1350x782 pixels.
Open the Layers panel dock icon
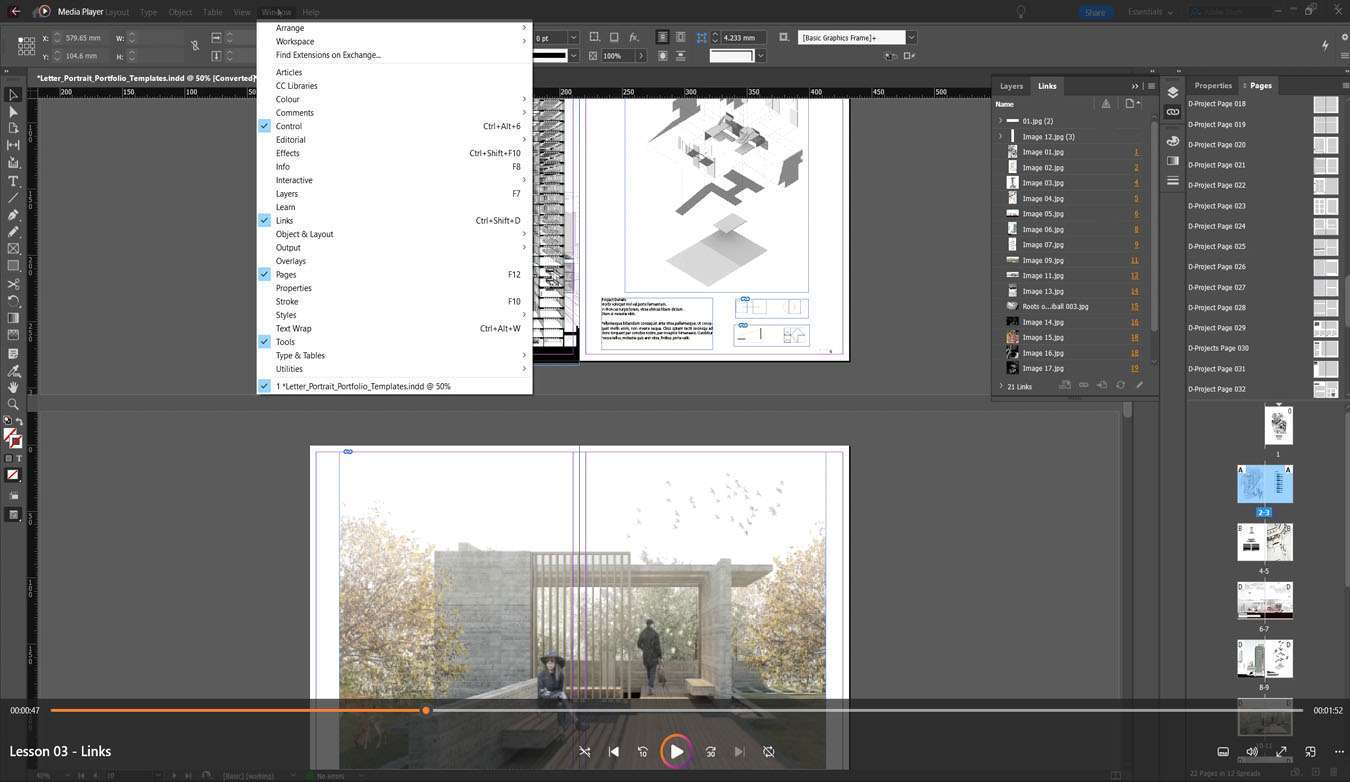[1173, 93]
